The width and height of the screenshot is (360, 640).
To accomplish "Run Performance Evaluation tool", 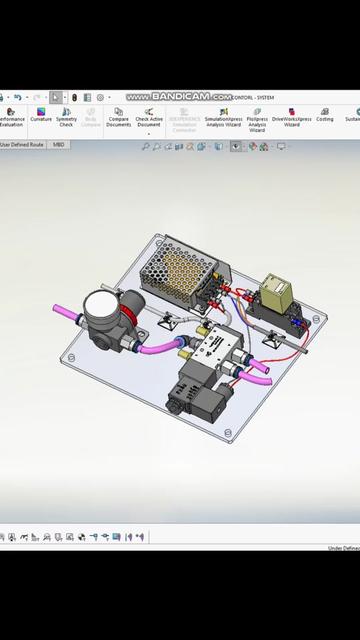I will [x=11, y=118].
